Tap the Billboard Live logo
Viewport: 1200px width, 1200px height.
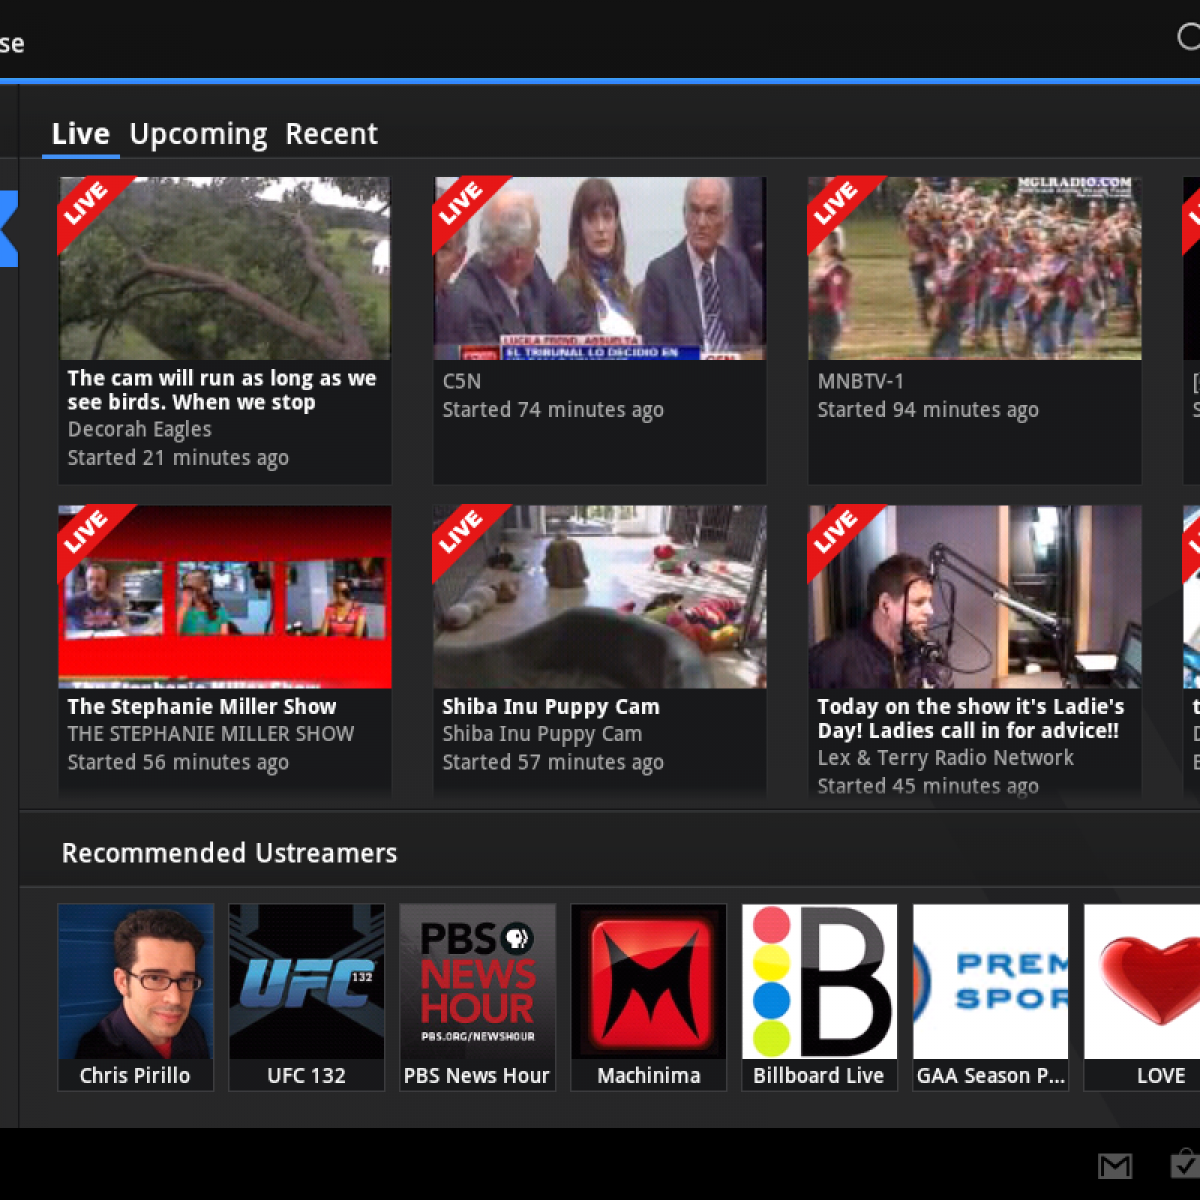tap(819, 982)
